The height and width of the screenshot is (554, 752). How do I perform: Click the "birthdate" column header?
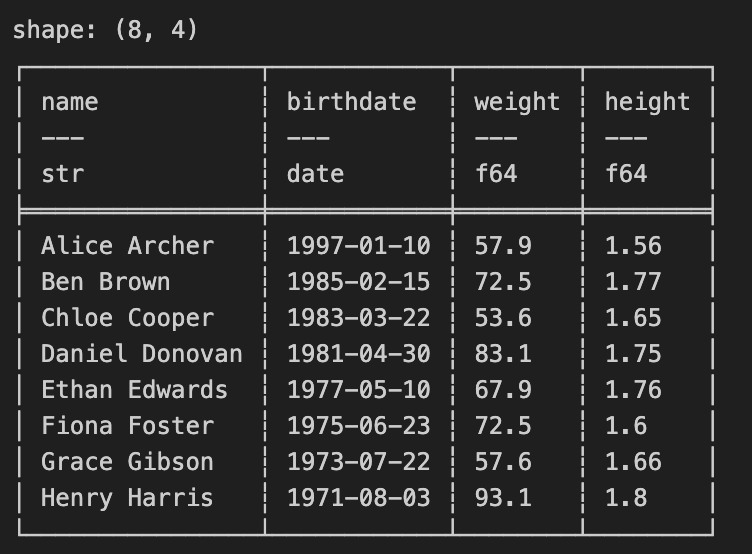(351, 102)
